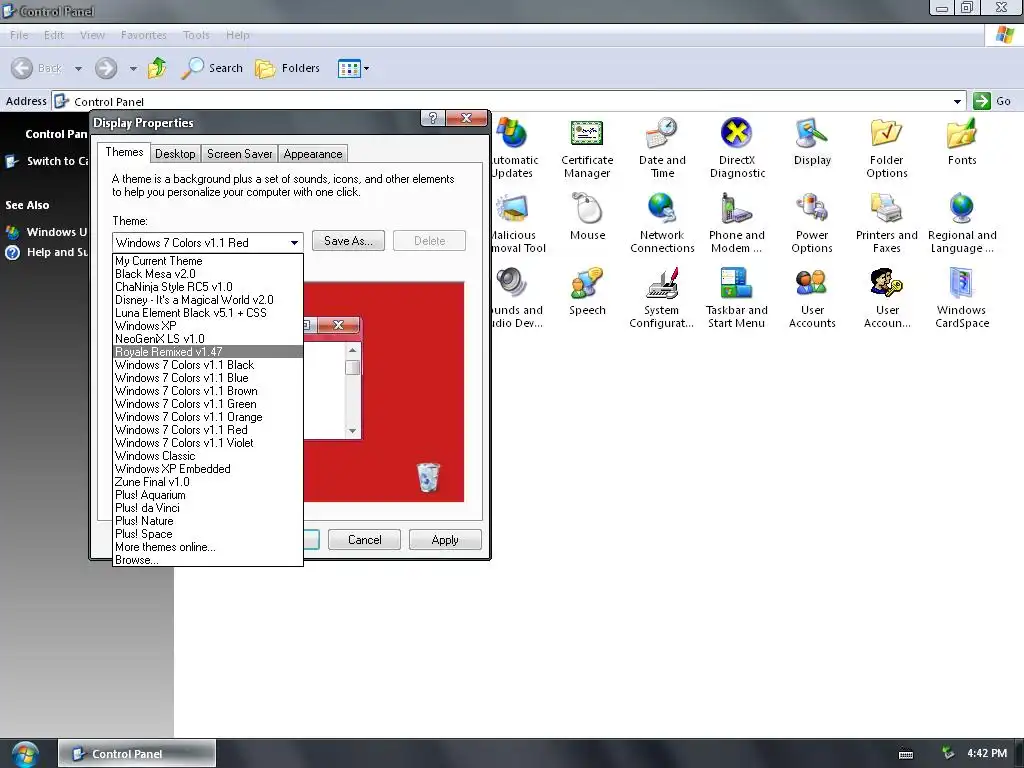This screenshot has height=768, width=1024.
Task: Open Printers and Faxes icon
Action: tap(886, 223)
